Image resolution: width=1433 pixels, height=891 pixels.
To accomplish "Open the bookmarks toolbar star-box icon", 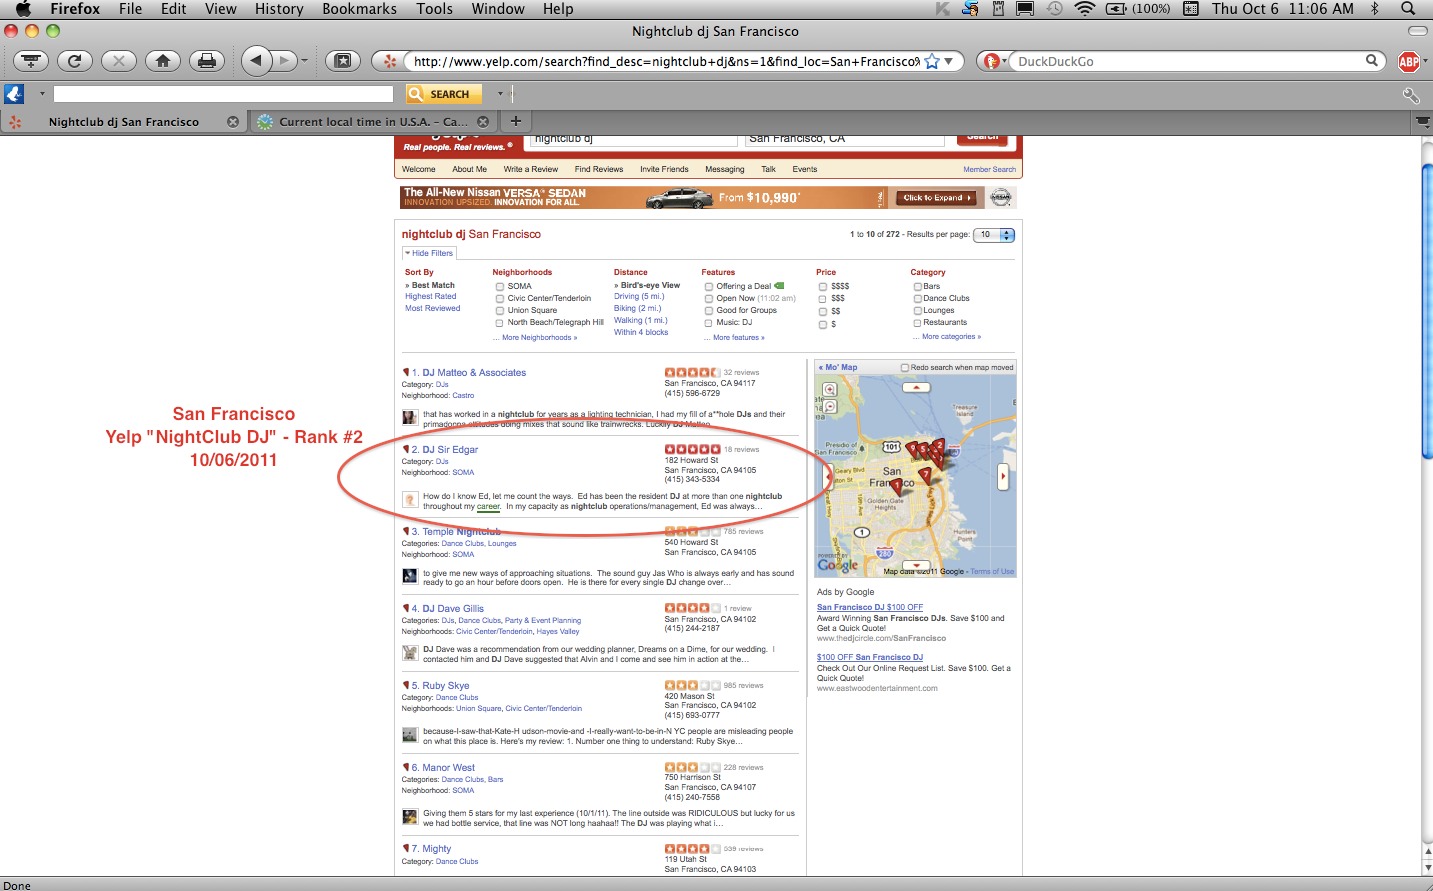I will pos(342,61).
